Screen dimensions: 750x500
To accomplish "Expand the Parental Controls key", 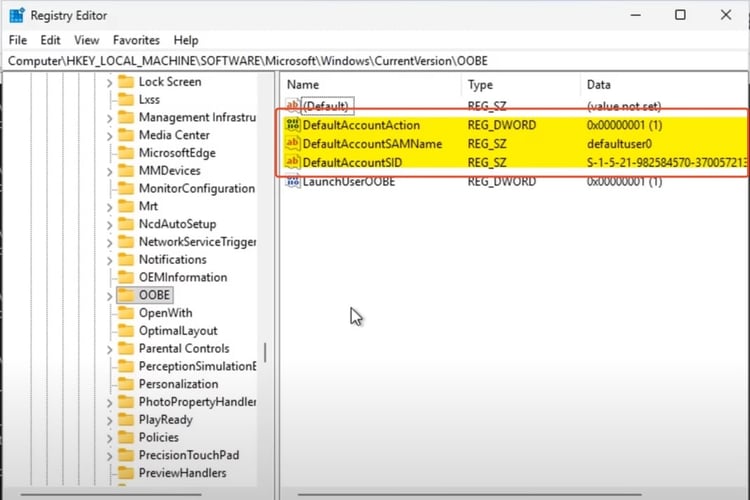I will tap(109, 349).
